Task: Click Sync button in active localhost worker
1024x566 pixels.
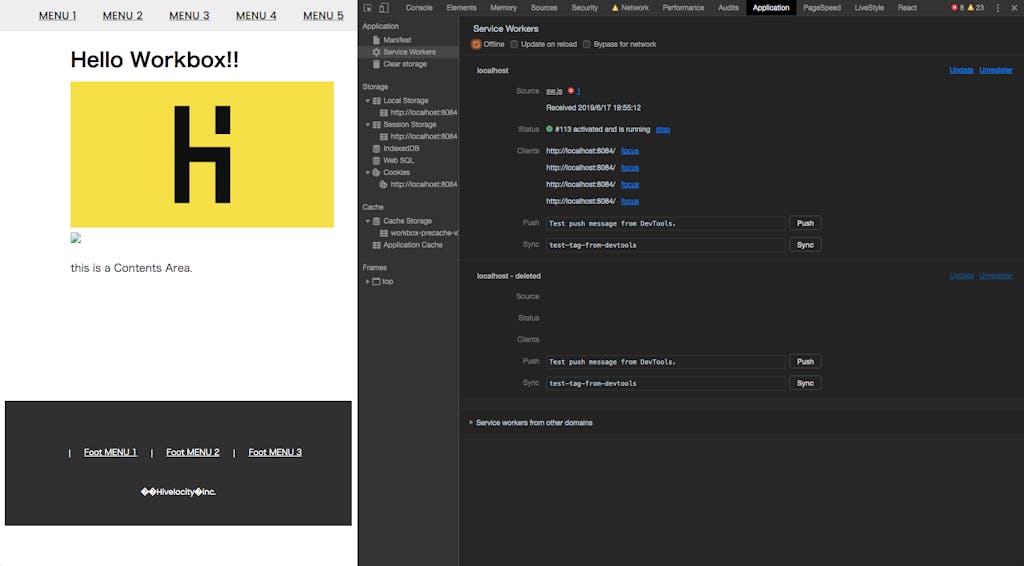Action: [805, 245]
